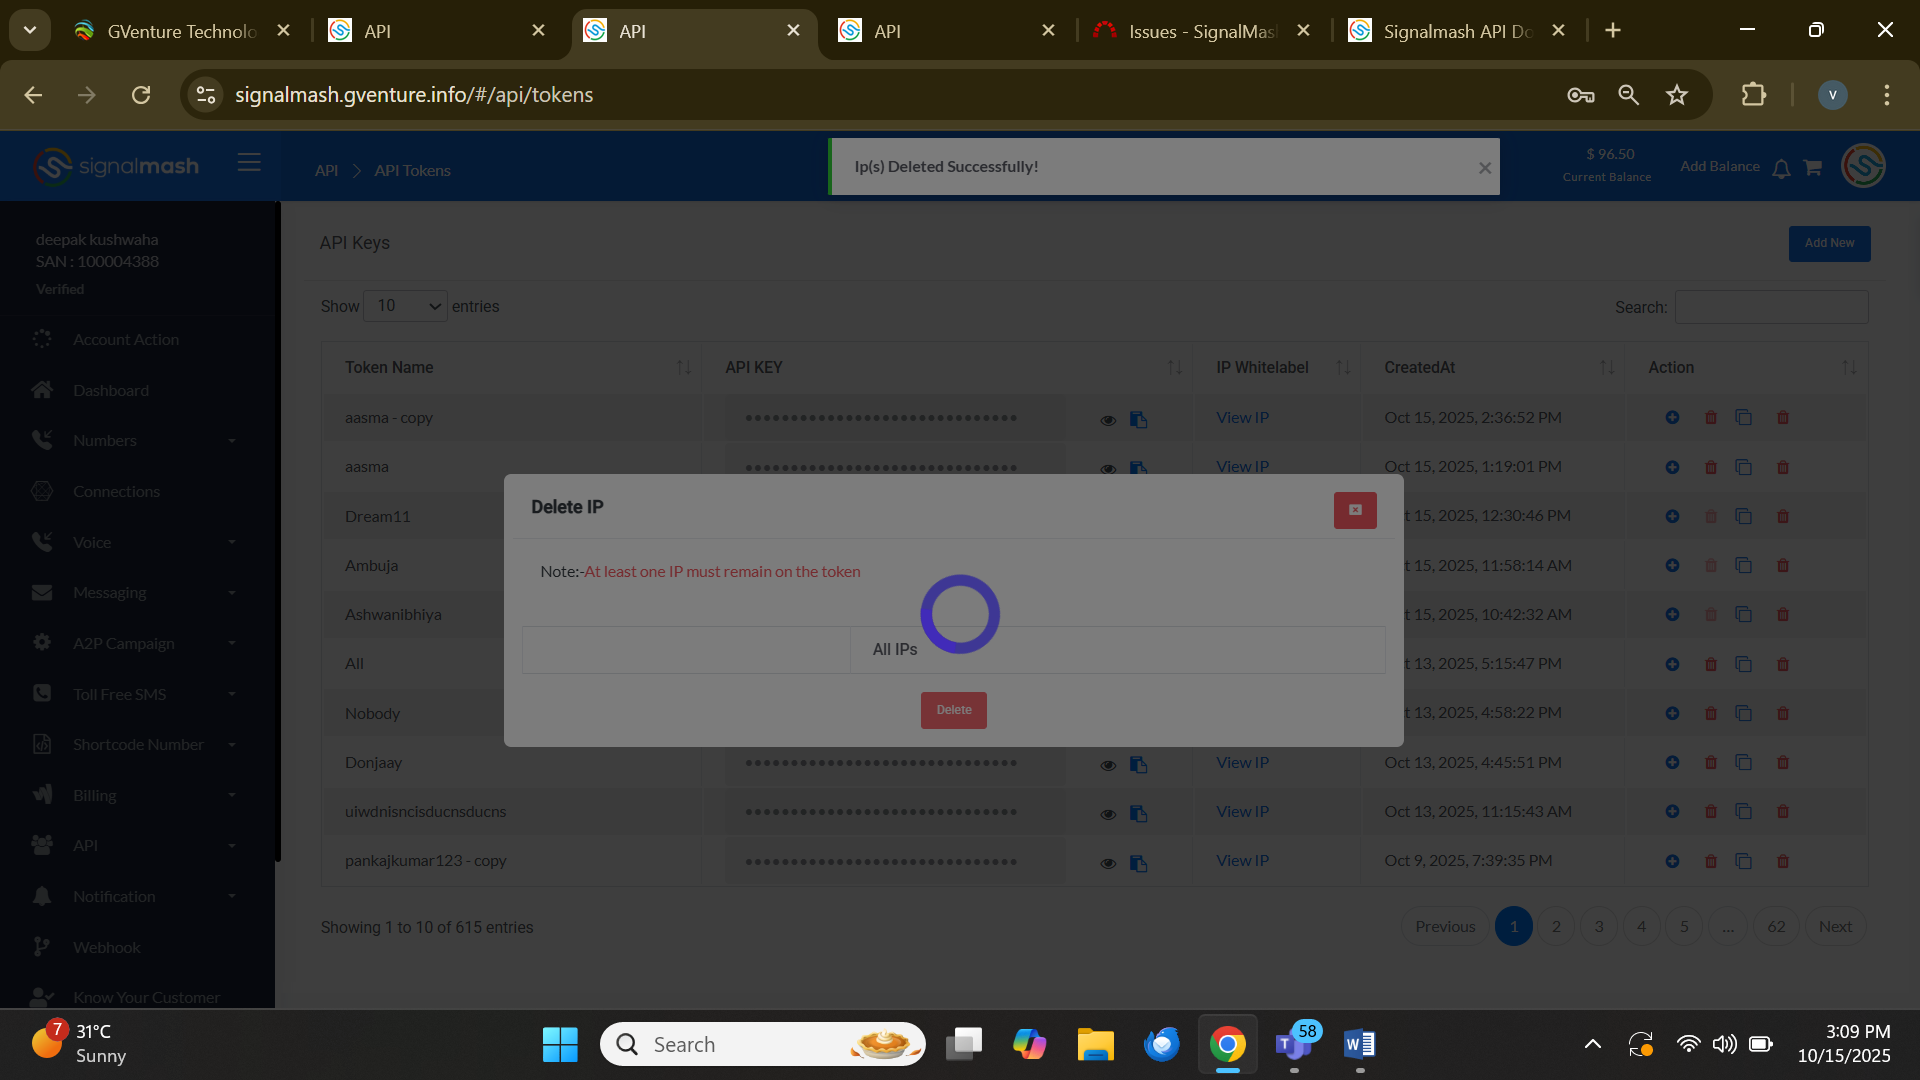Open Webhook from the sidebar

(106, 947)
